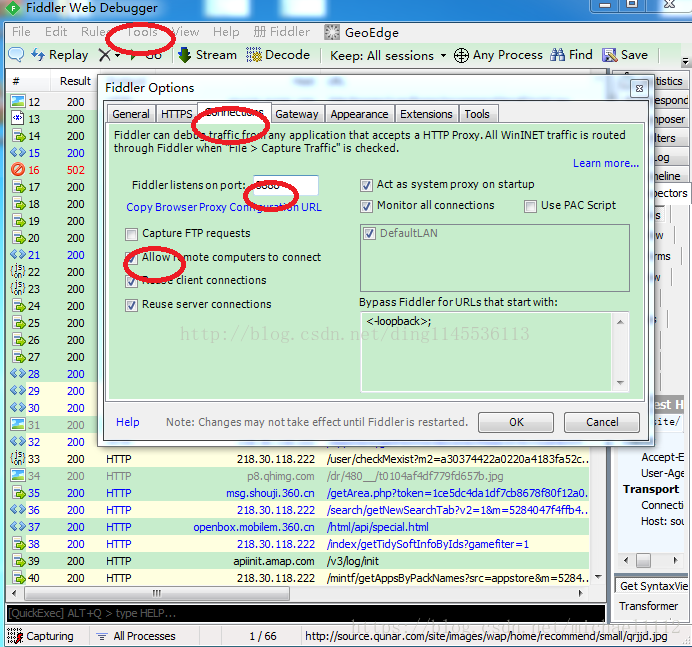Open the All Processes filter in the status bar
Viewport: 692px width, 647px height.
[x=136, y=636]
